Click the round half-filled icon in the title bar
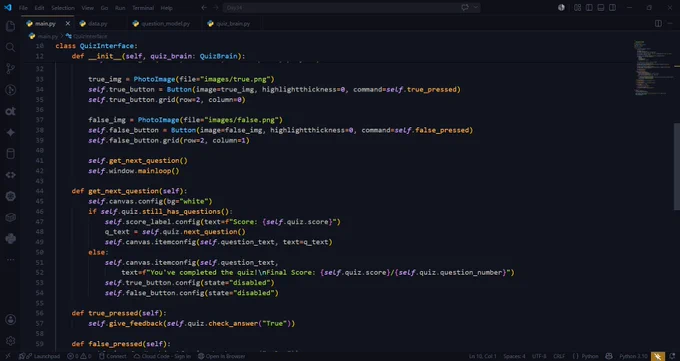Image resolution: width=680 pixels, height=361 pixels. point(561,7)
